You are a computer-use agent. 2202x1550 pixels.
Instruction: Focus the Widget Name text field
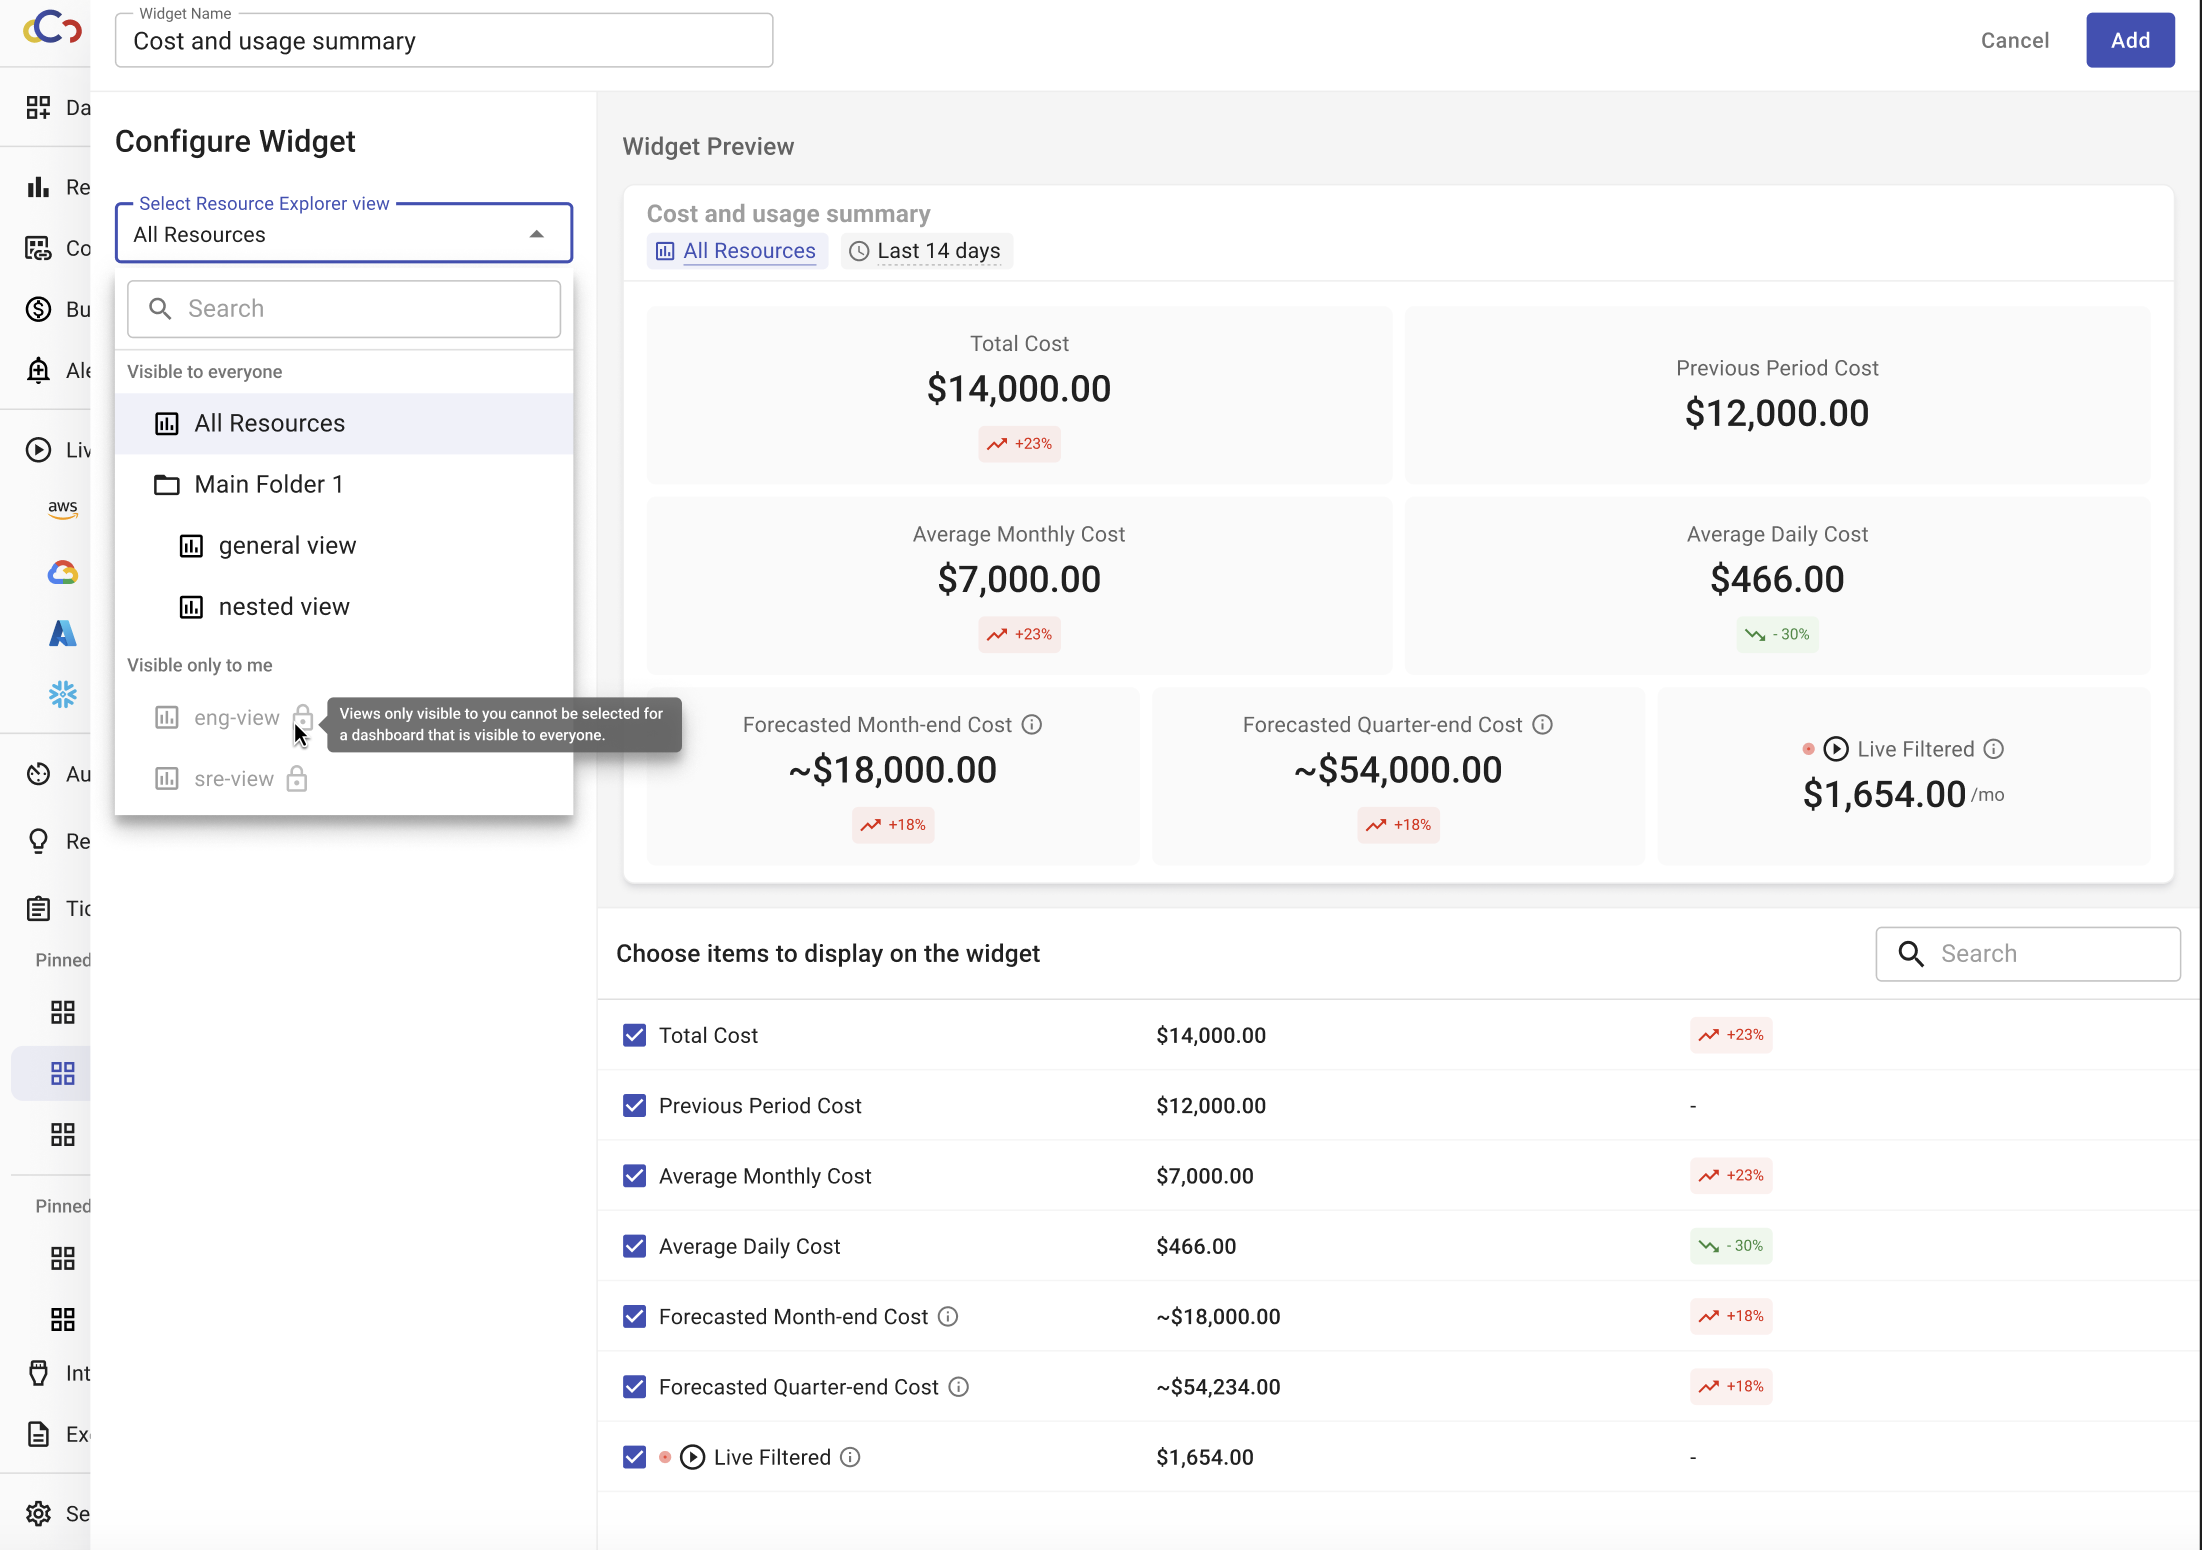pos(444,40)
